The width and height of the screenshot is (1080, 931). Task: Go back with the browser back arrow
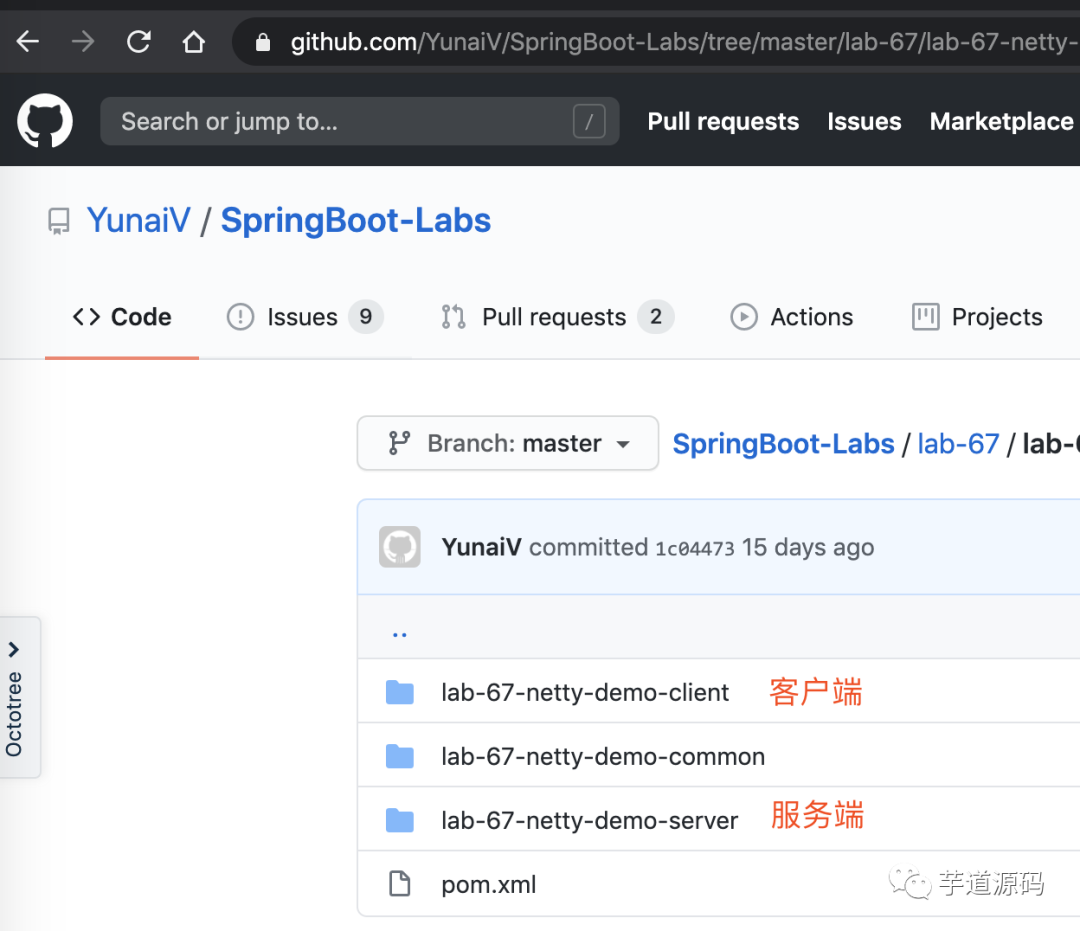(28, 42)
